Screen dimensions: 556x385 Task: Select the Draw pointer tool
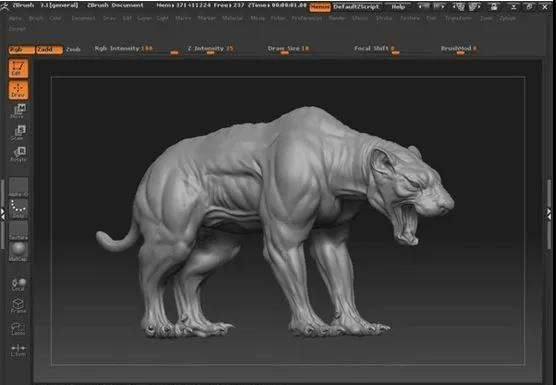(x=18, y=90)
